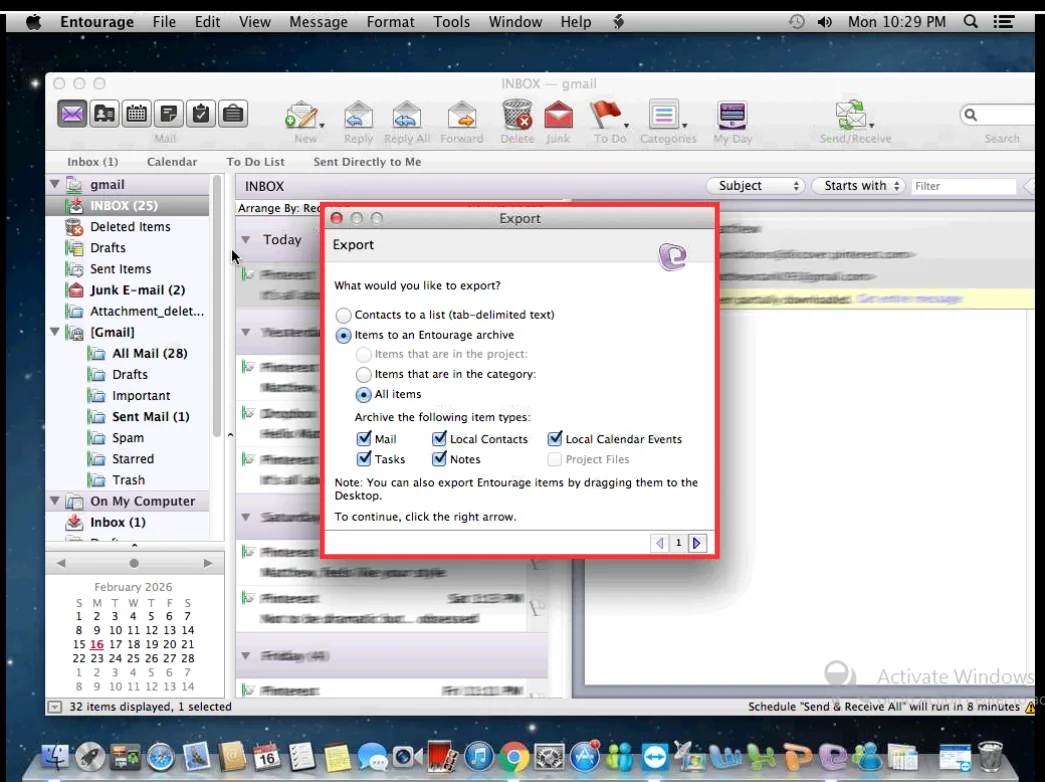Disable the Local Calendar Events checkbox
This screenshot has height=782, width=1045.
556,438
